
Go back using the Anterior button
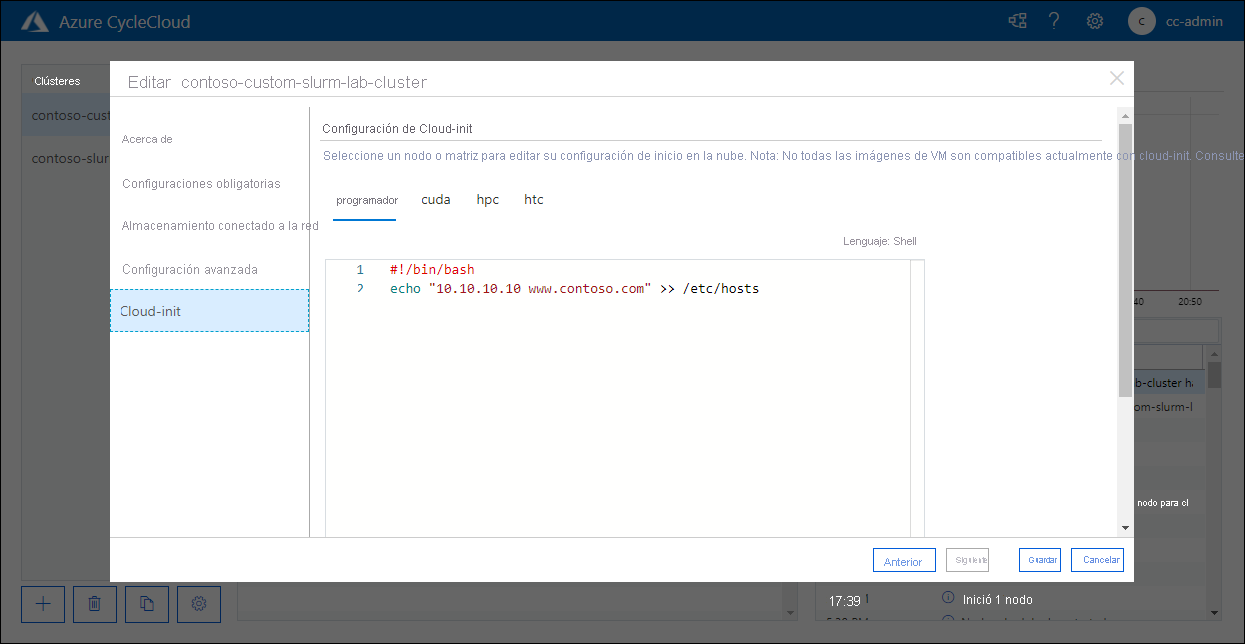click(x=904, y=560)
